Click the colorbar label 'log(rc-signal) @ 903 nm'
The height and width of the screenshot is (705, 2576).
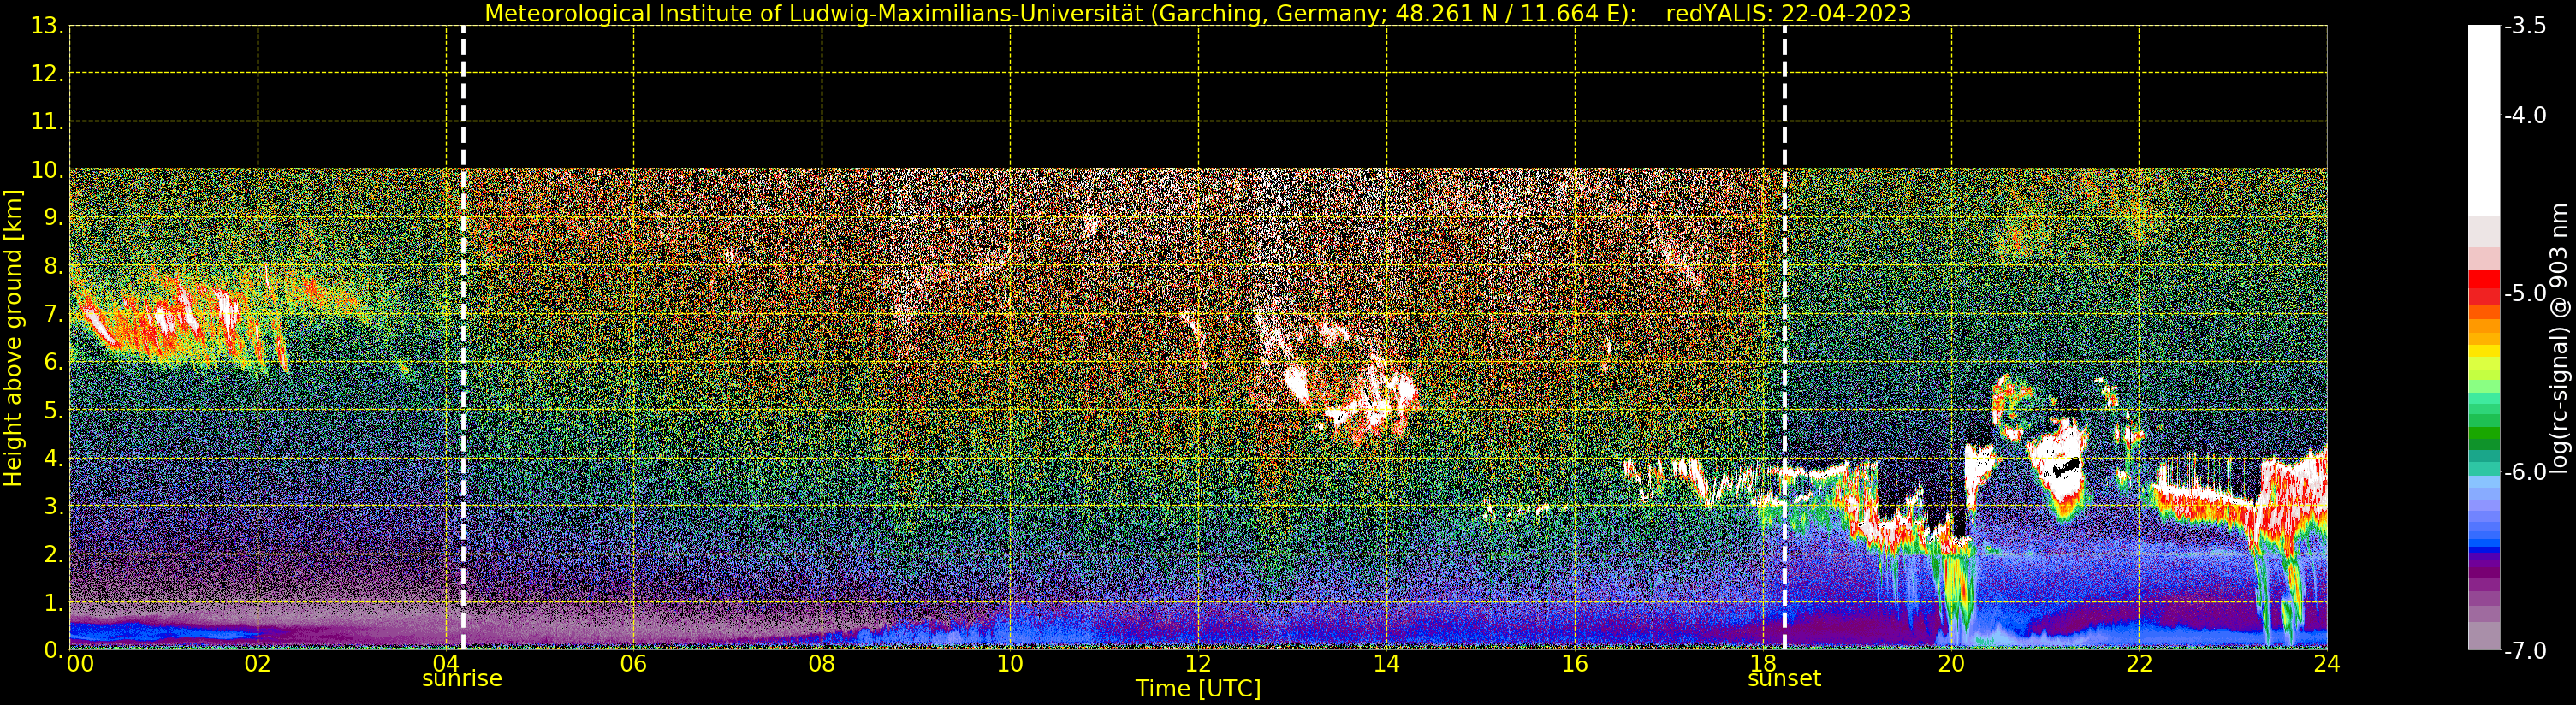[x=2559, y=338]
